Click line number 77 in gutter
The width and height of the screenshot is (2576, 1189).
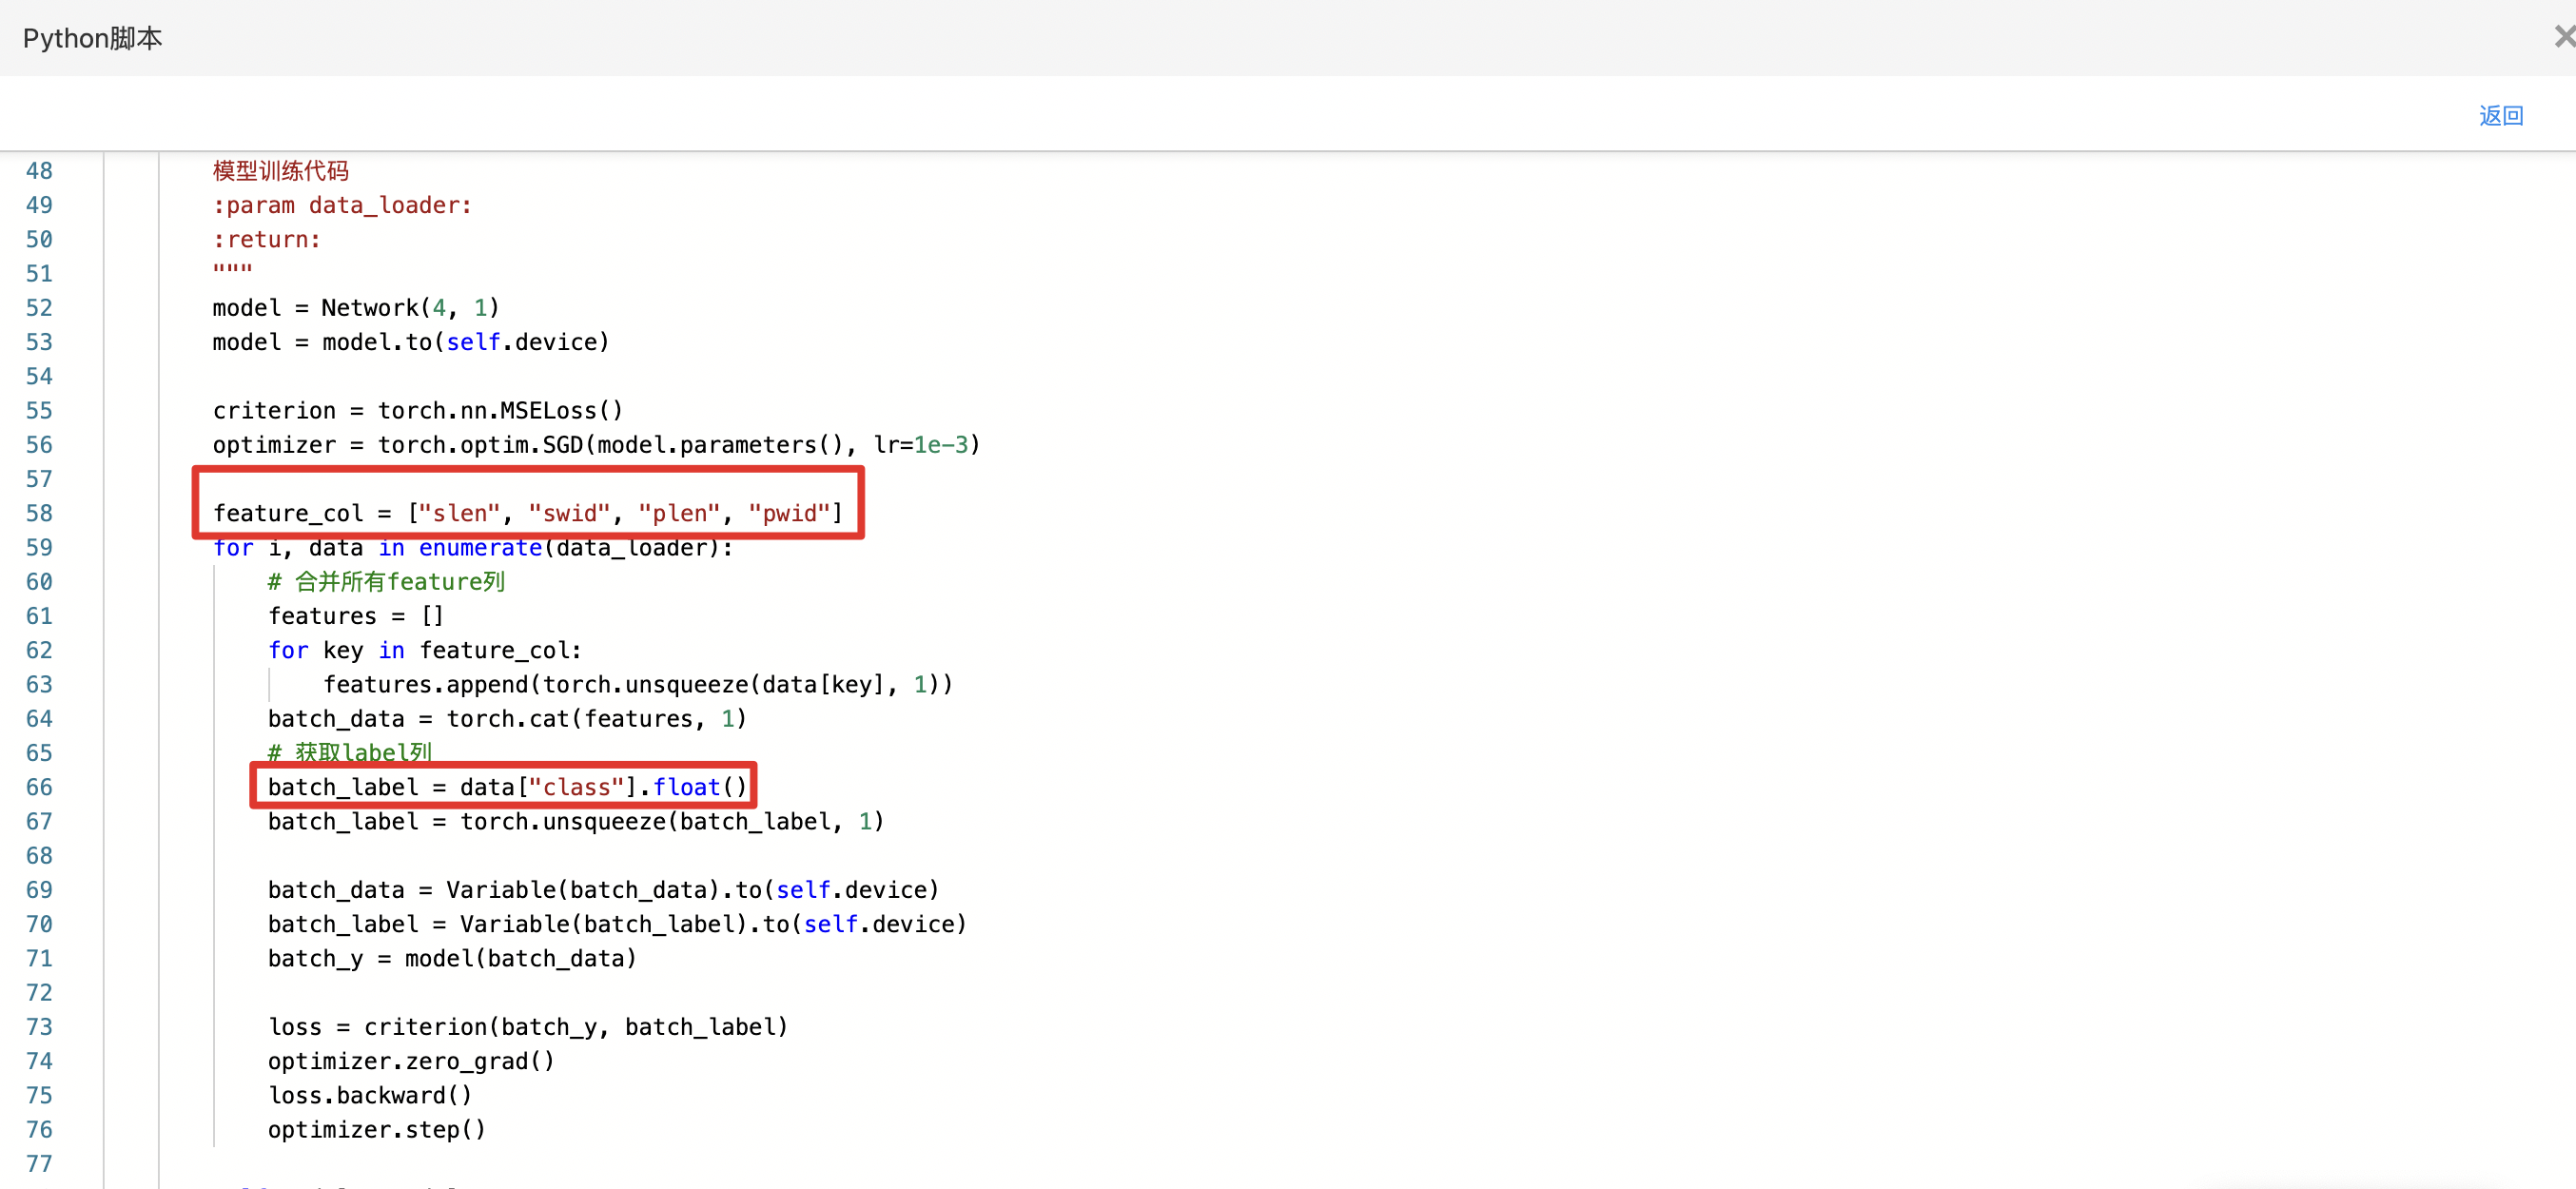click(39, 1164)
